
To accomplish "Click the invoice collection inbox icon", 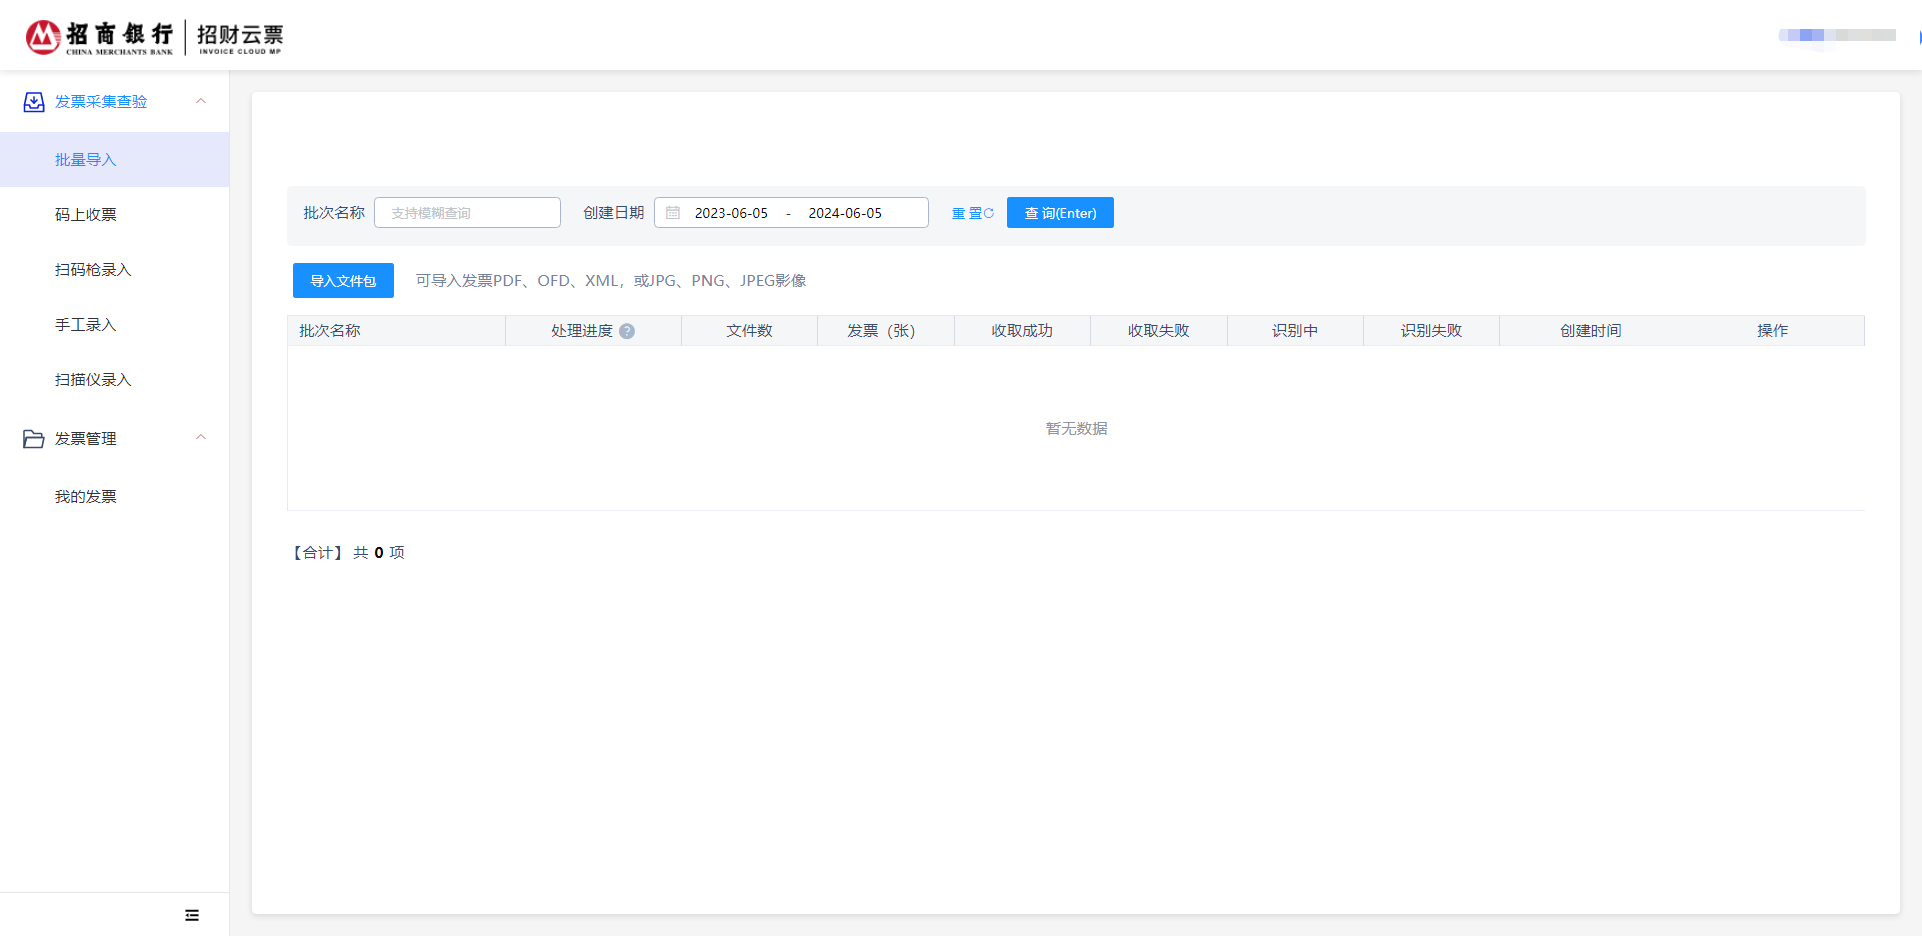I will tap(34, 102).
